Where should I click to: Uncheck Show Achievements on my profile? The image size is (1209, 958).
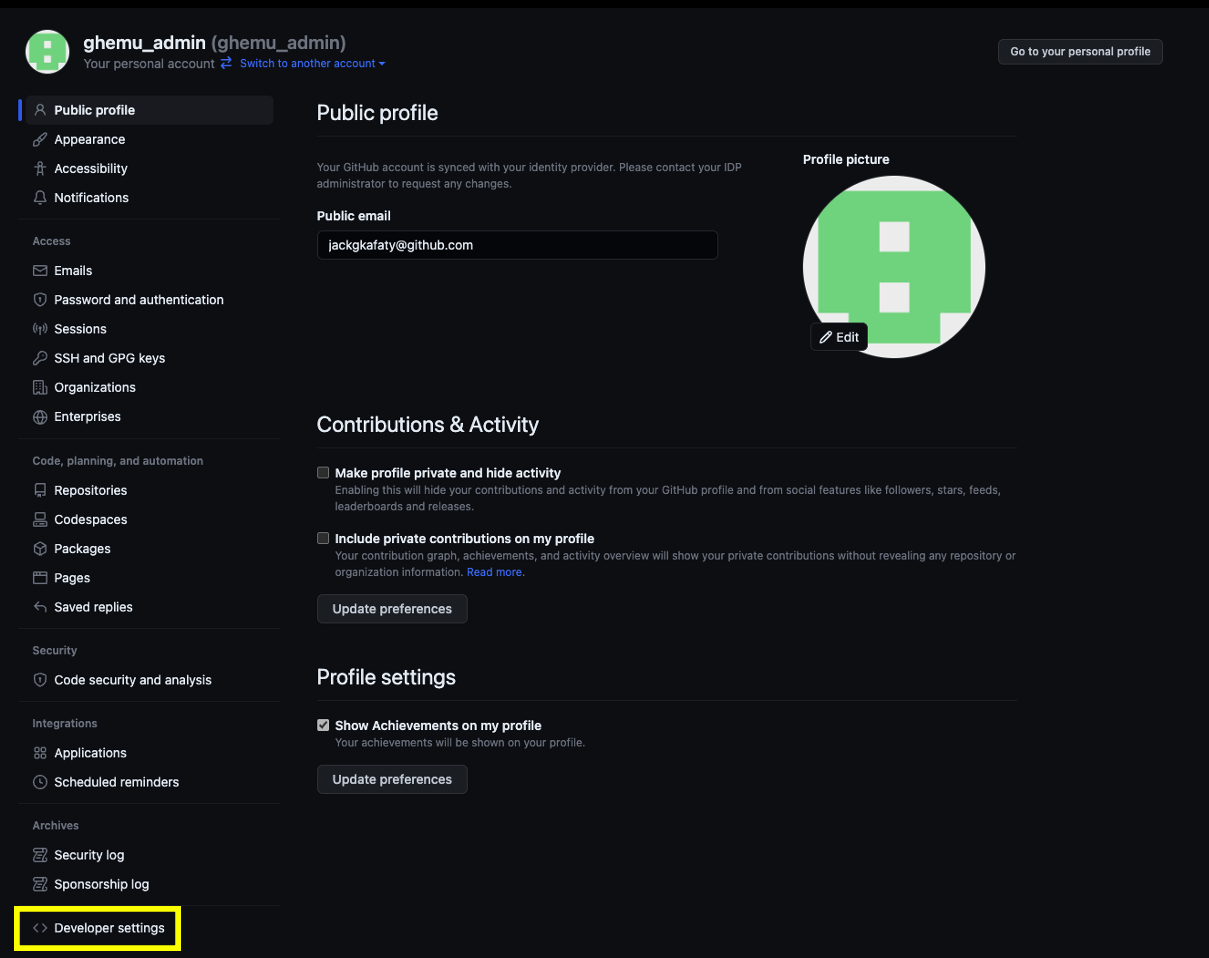pyautogui.click(x=323, y=725)
